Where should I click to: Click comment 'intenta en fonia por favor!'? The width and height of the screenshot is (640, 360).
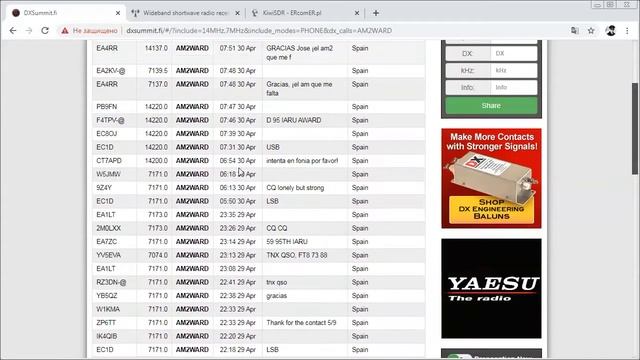click(302, 160)
